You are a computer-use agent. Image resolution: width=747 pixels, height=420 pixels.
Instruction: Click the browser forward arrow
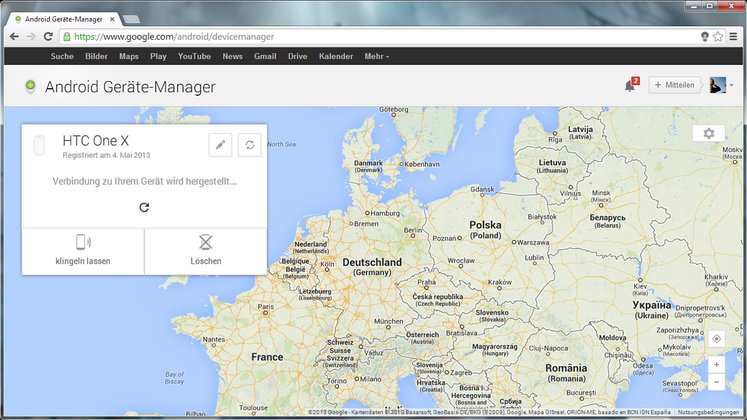click(31, 37)
